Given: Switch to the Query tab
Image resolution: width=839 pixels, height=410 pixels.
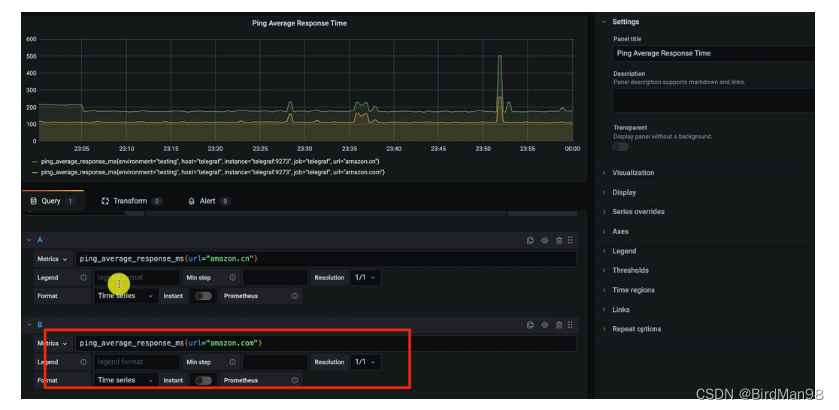Looking at the screenshot, I should tap(53, 201).
